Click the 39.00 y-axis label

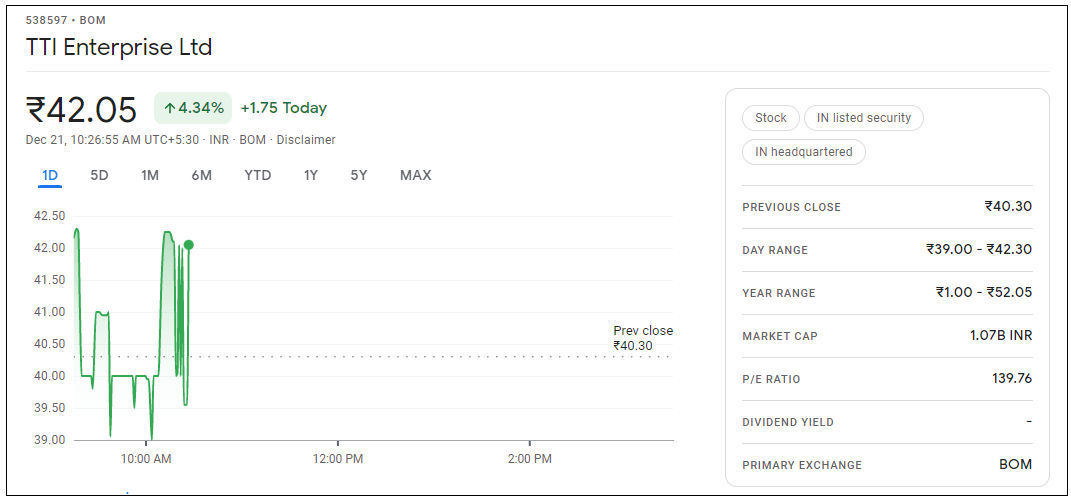pyautogui.click(x=49, y=440)
